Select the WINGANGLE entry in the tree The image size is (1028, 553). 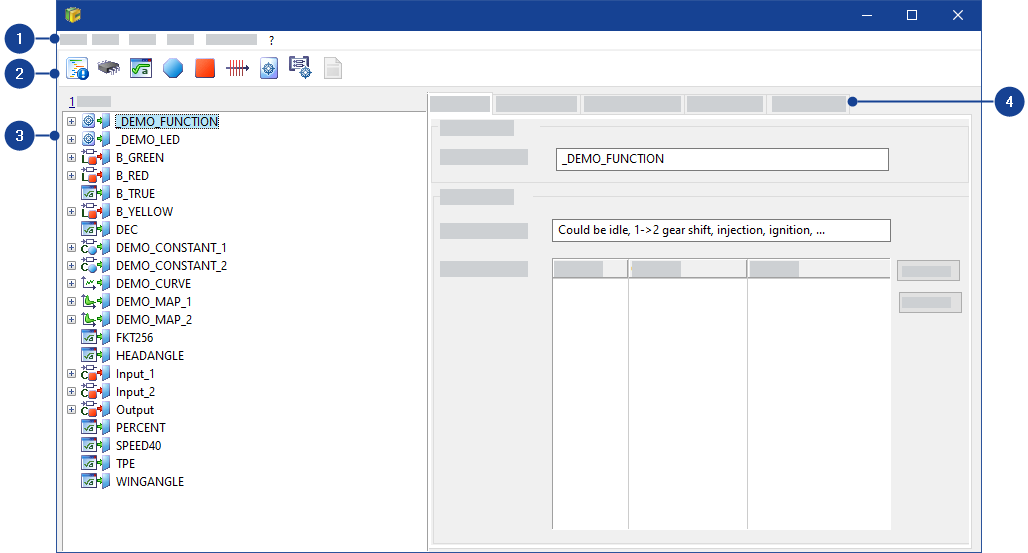(149, 482)
